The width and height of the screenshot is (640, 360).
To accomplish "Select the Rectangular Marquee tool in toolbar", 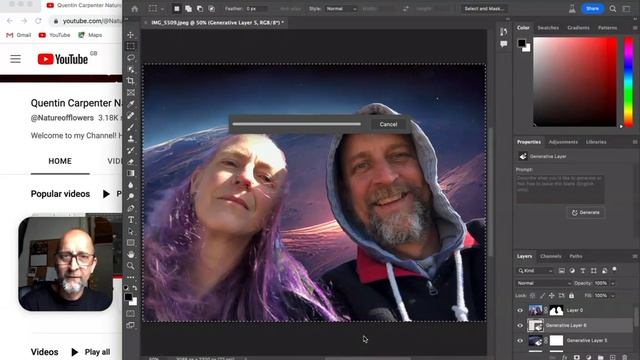I will (x=131, y=46).
